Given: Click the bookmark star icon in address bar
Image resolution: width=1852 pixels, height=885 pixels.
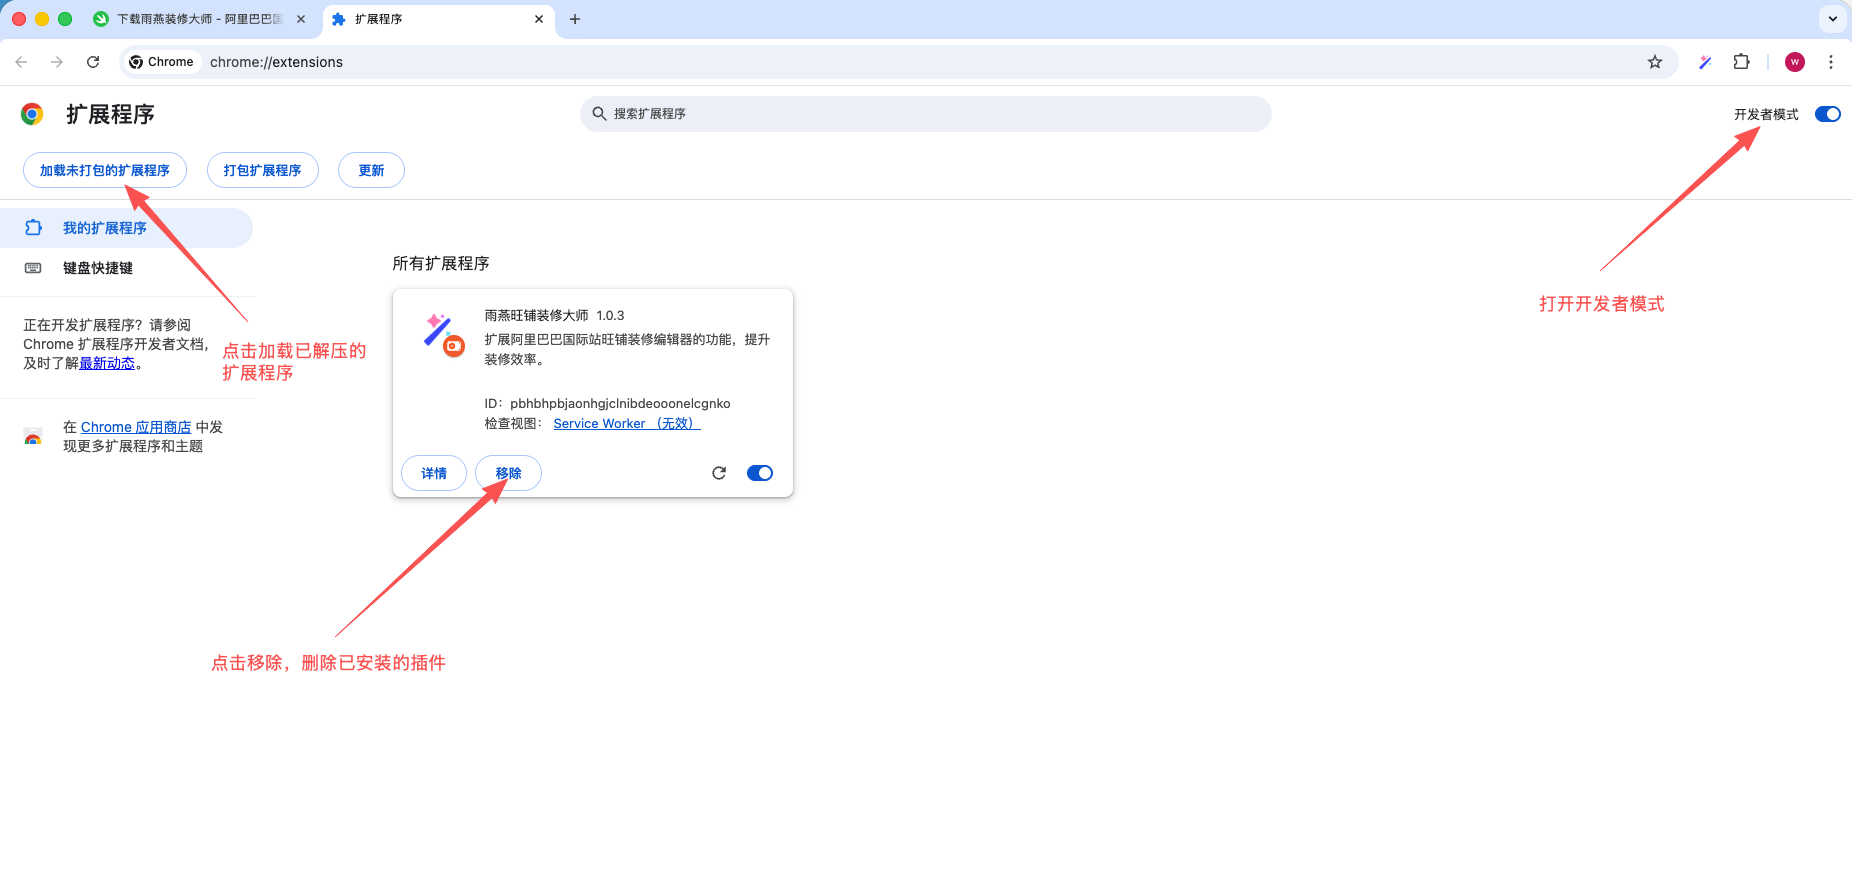Looking at the screenshot, I should coord(1655,62).
